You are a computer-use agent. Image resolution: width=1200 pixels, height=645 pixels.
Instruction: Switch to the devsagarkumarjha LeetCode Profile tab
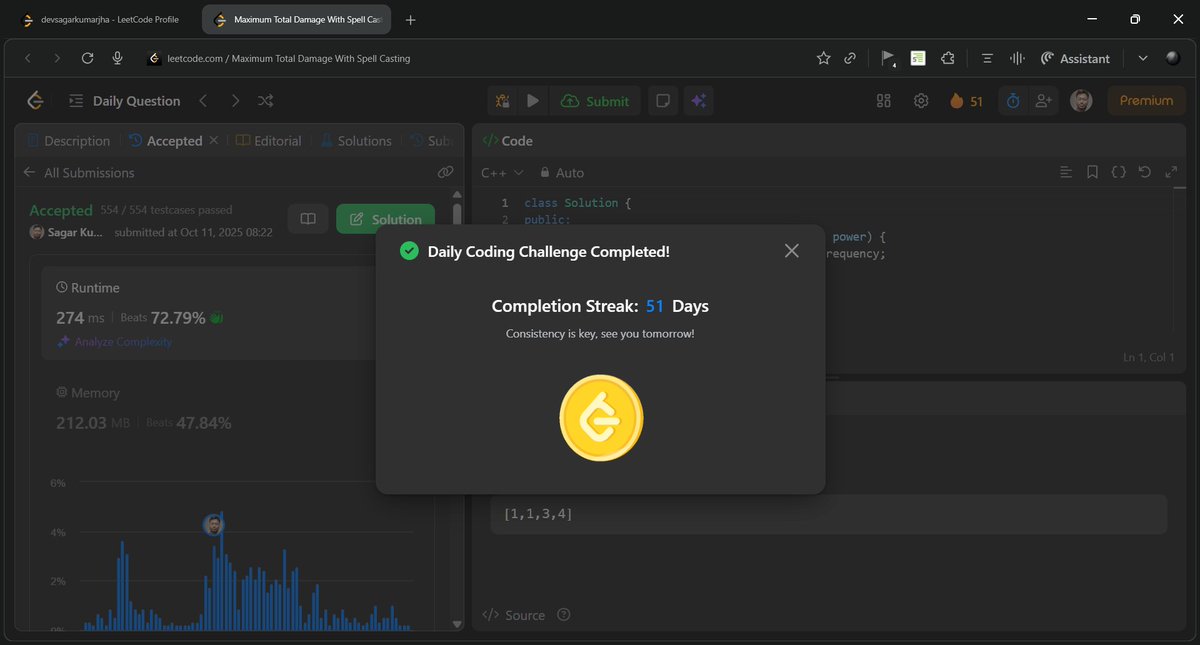(x=100, y=19)
